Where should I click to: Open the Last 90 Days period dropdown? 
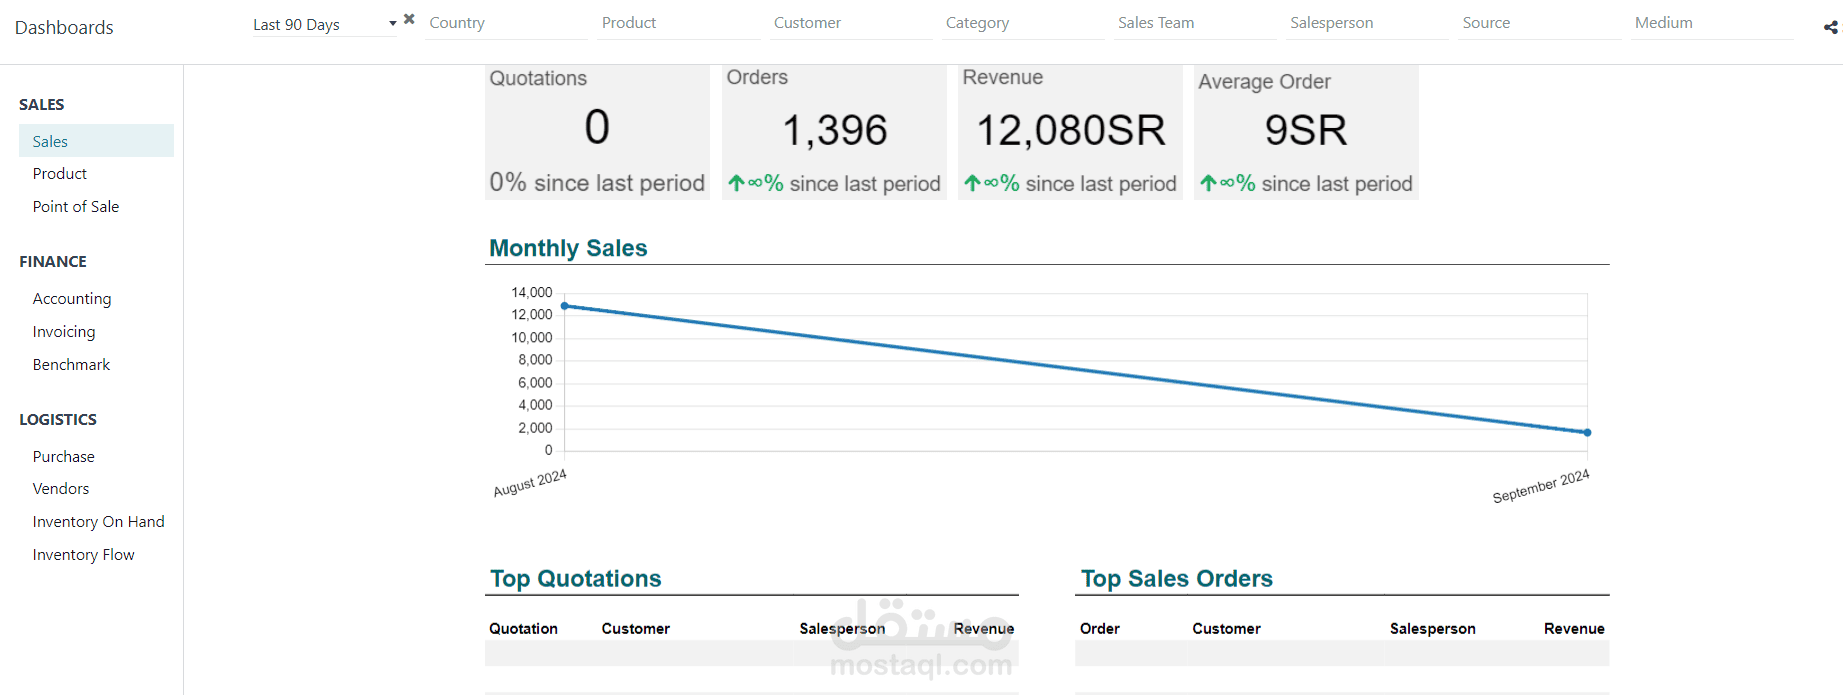[324, 24]
